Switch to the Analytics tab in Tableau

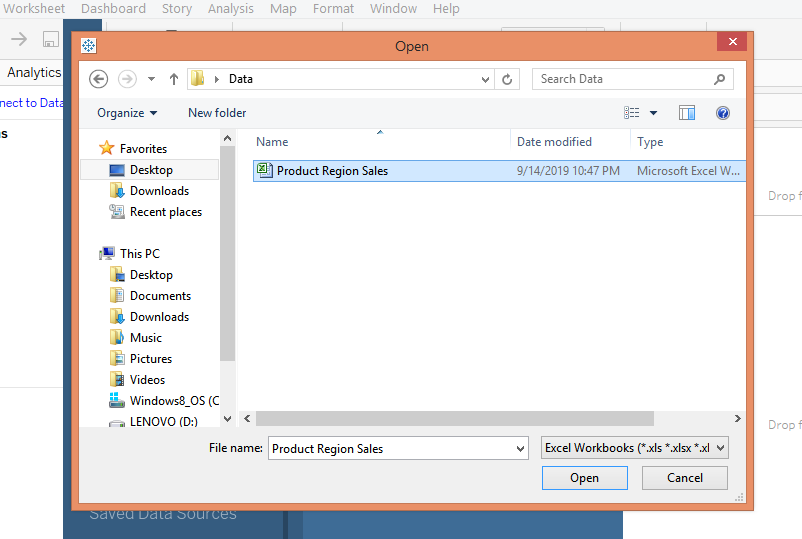[x=34, y=72]
